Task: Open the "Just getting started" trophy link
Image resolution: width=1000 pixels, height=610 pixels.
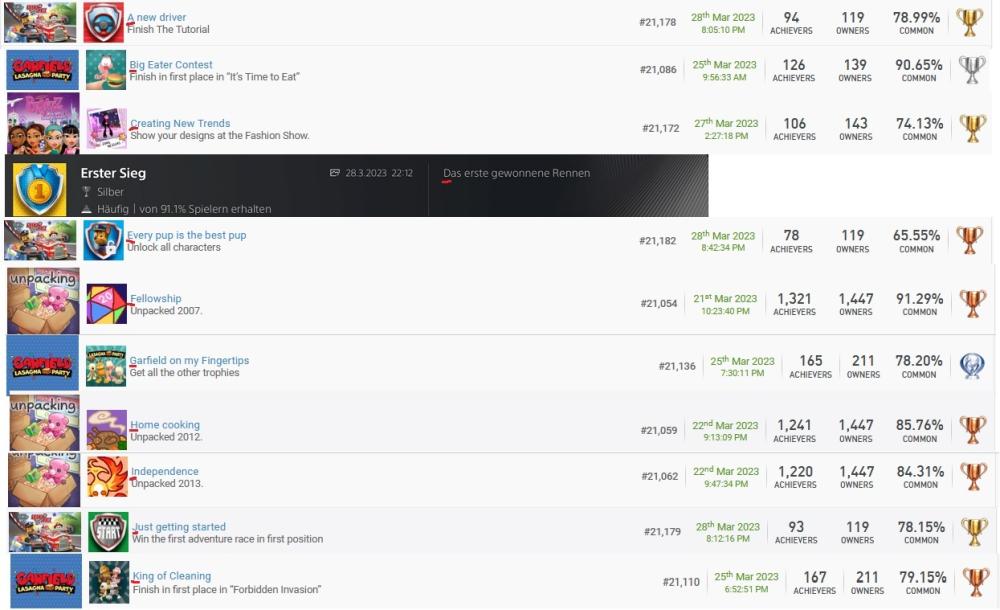Action: tap(179, 527)
